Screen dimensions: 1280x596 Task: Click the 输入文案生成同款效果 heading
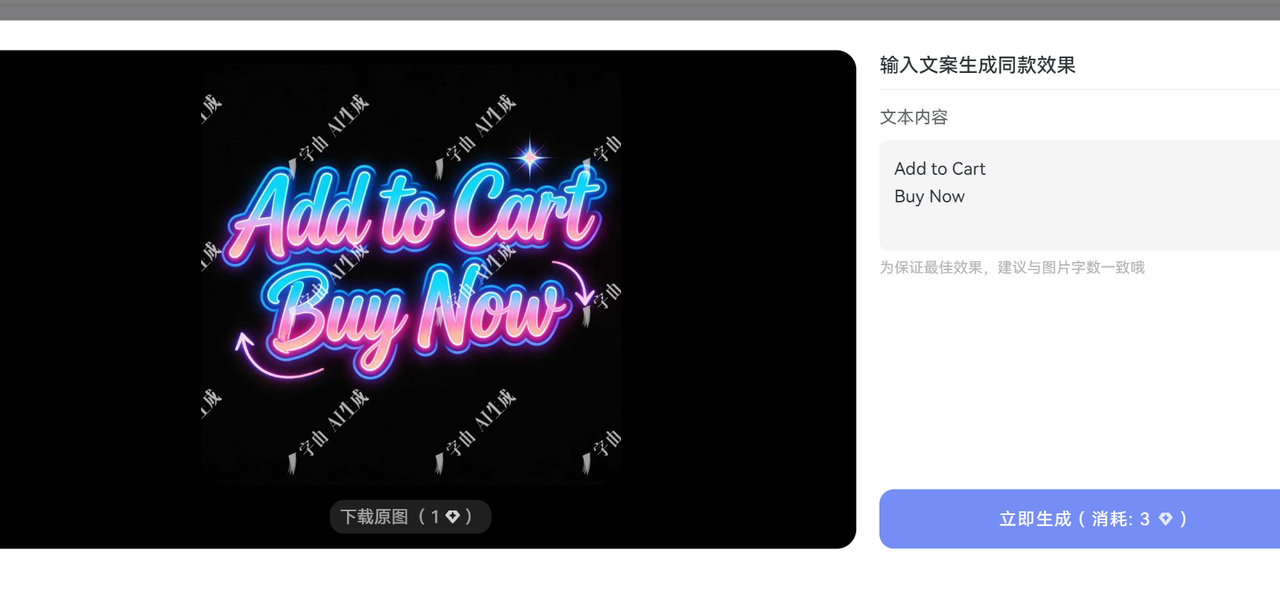click(978, 66)
